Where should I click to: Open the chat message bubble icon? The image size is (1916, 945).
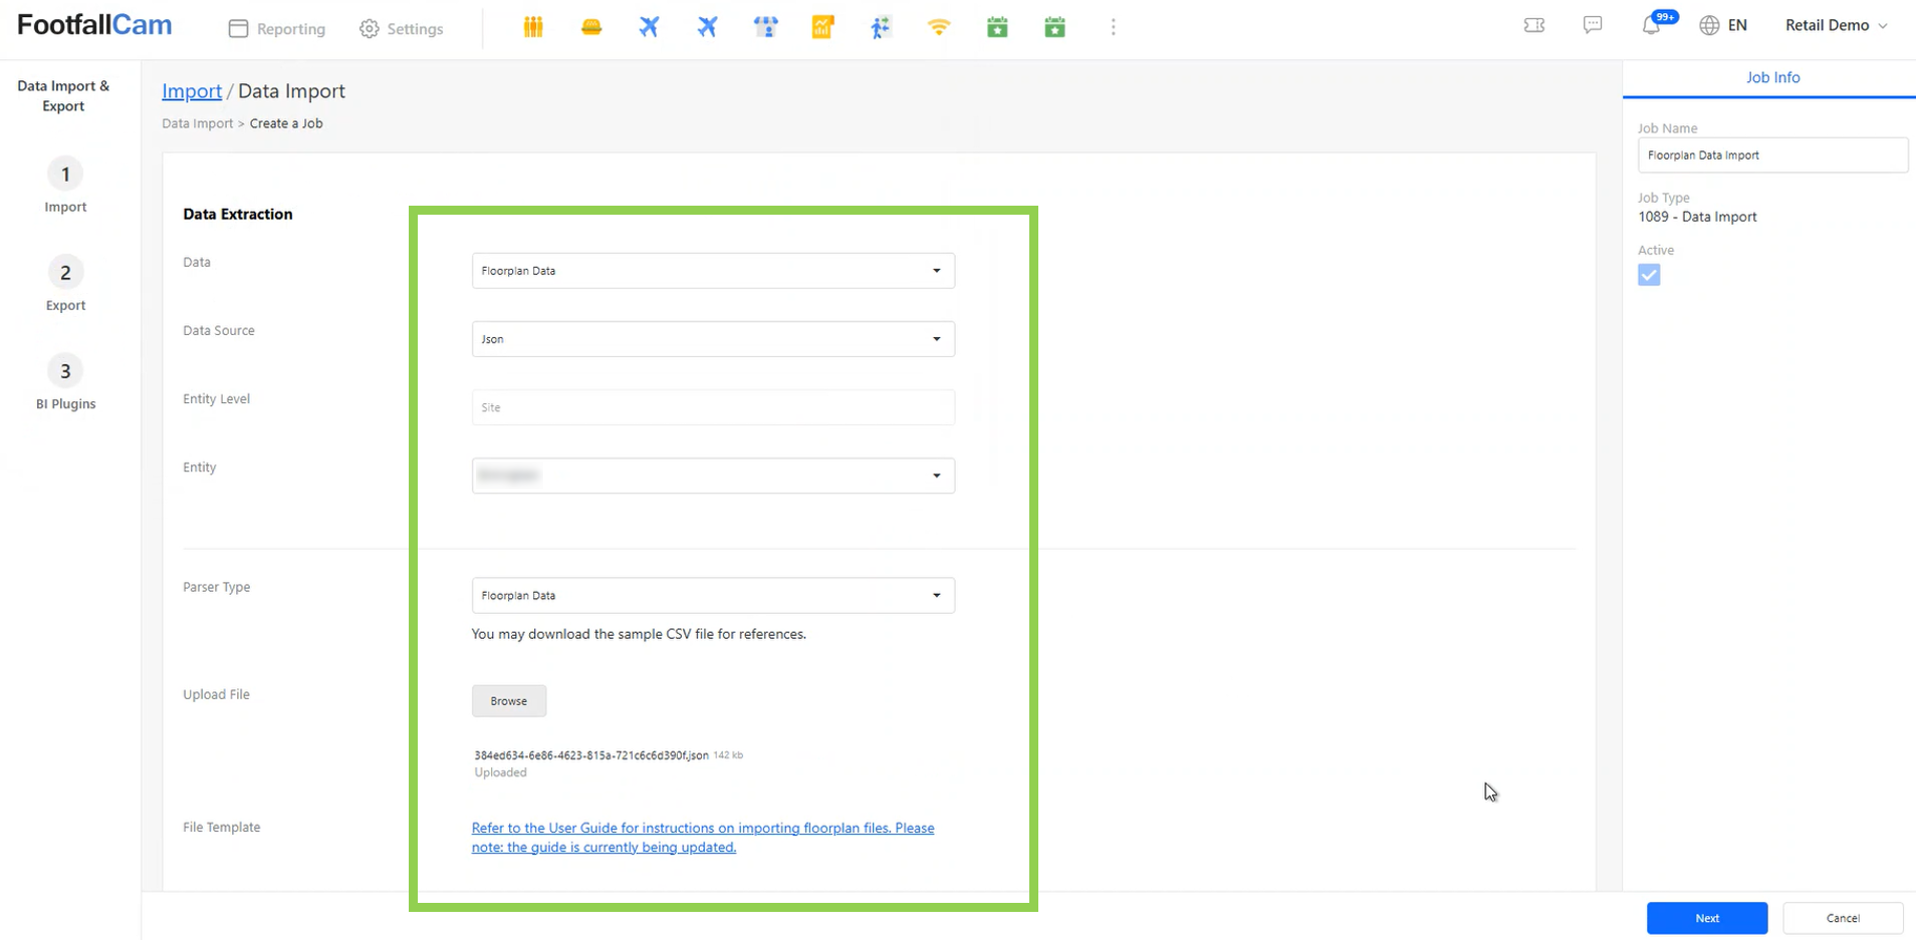[1593, 25]
